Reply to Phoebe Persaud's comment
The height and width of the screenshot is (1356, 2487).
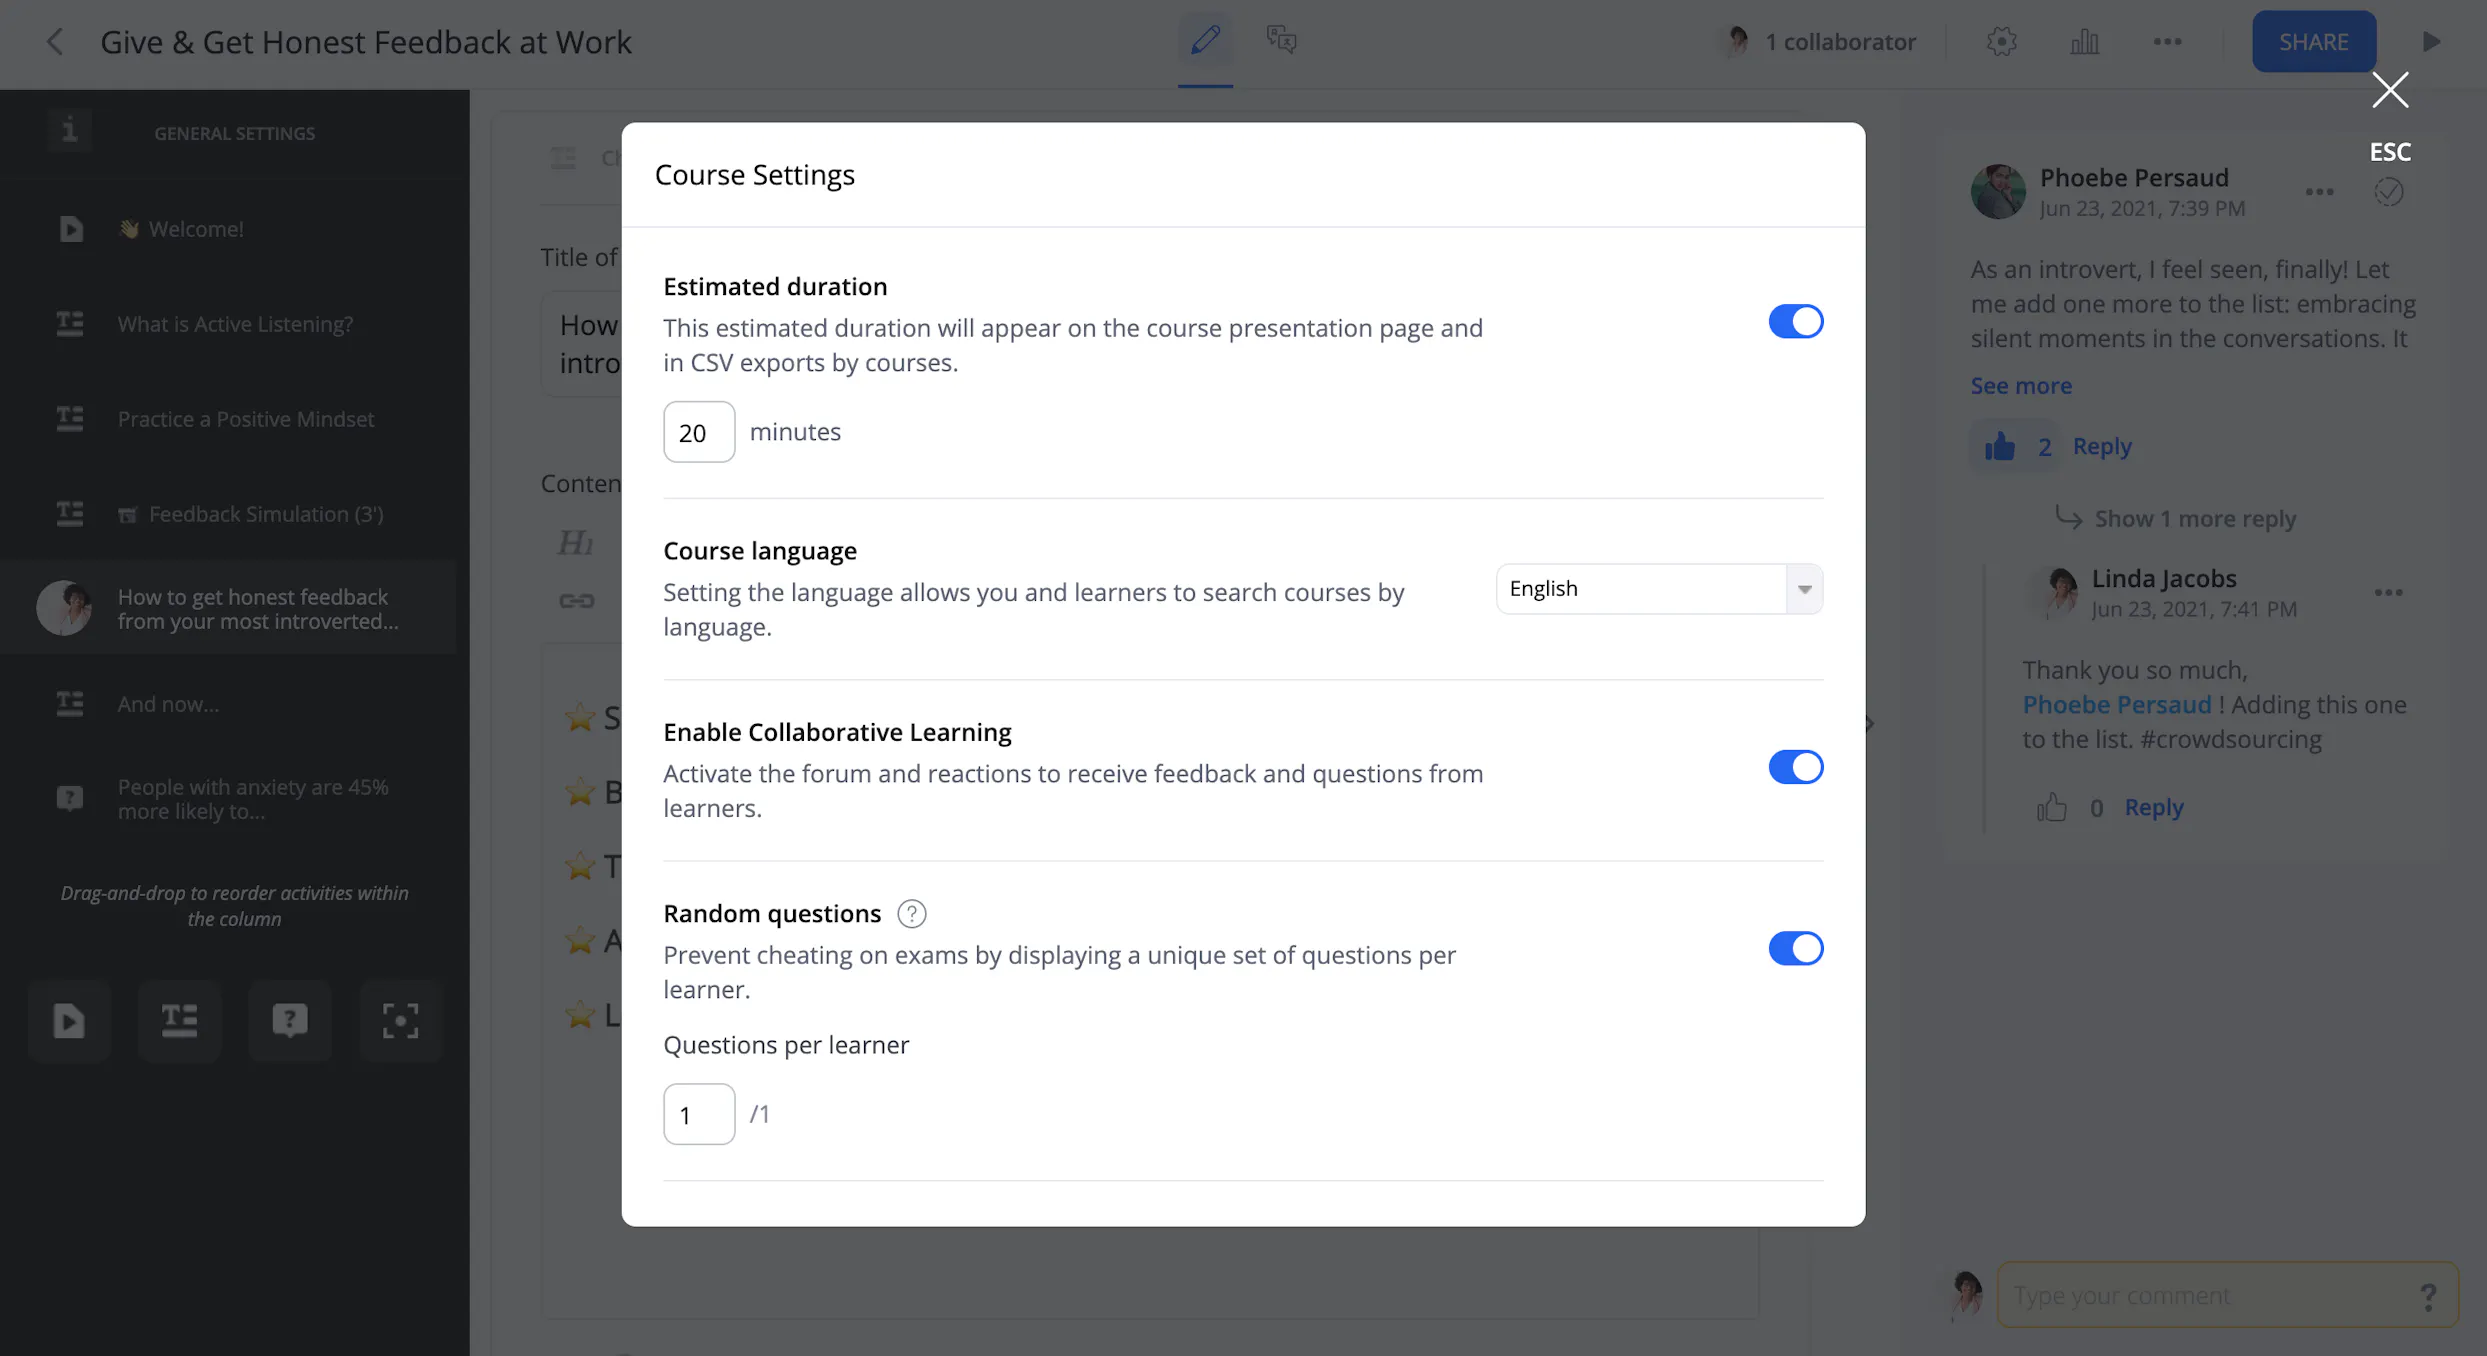pos(2101,446)
